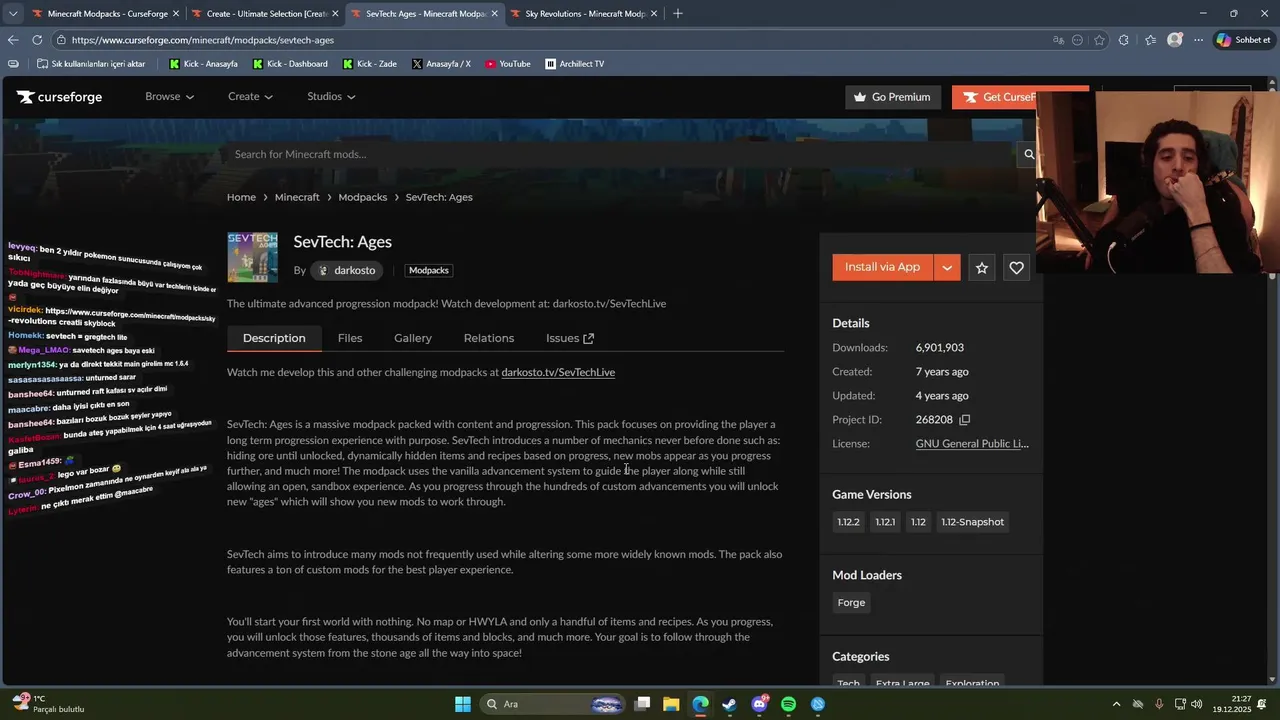Open Spotify from taskbar
The height and width of the screenshot is (720, 1280).
pos(788,704)
